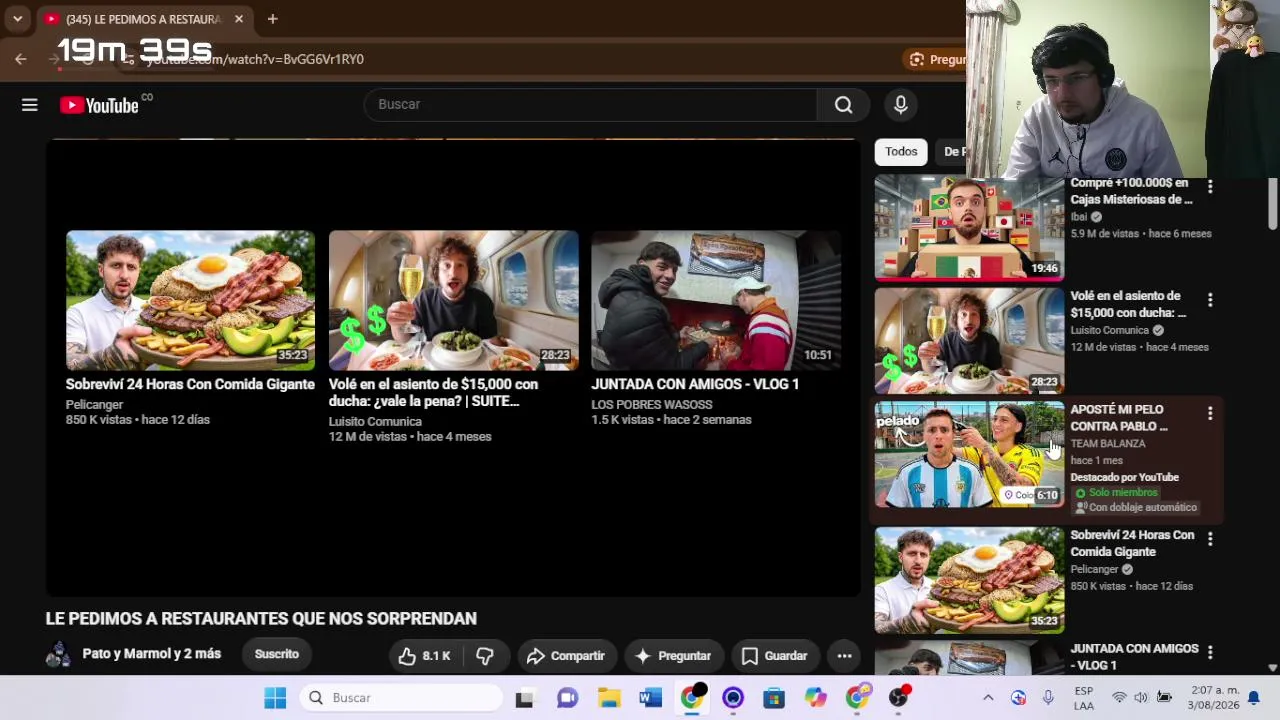Viewport: 1280px width, 720px height.
Task: Switch the ESP LAA input language
Action: click(1084, 698)
